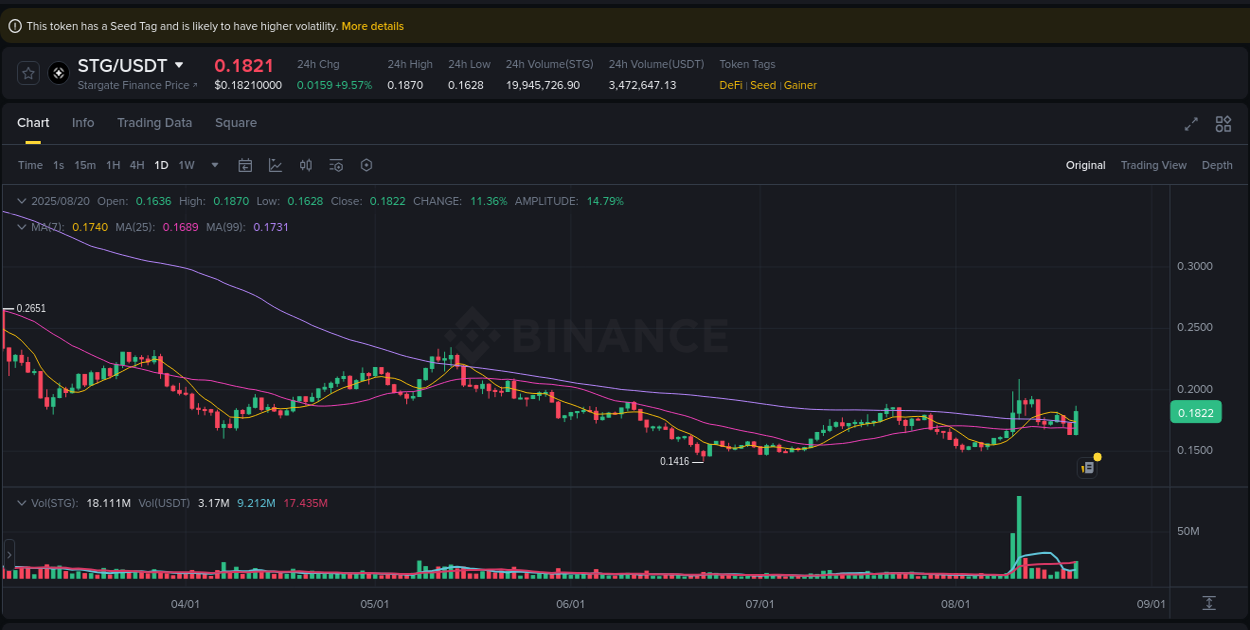Collapse the OHLC info row chevron
This screenshot has height=630, width=1250.
[x=21, y=201]
